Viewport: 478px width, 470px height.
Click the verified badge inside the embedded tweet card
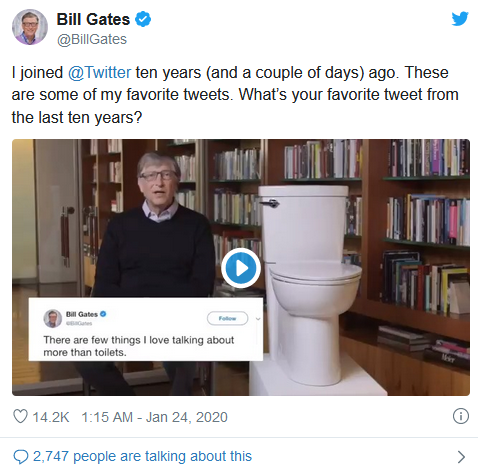pyautogui.click(x=103, y=314)
